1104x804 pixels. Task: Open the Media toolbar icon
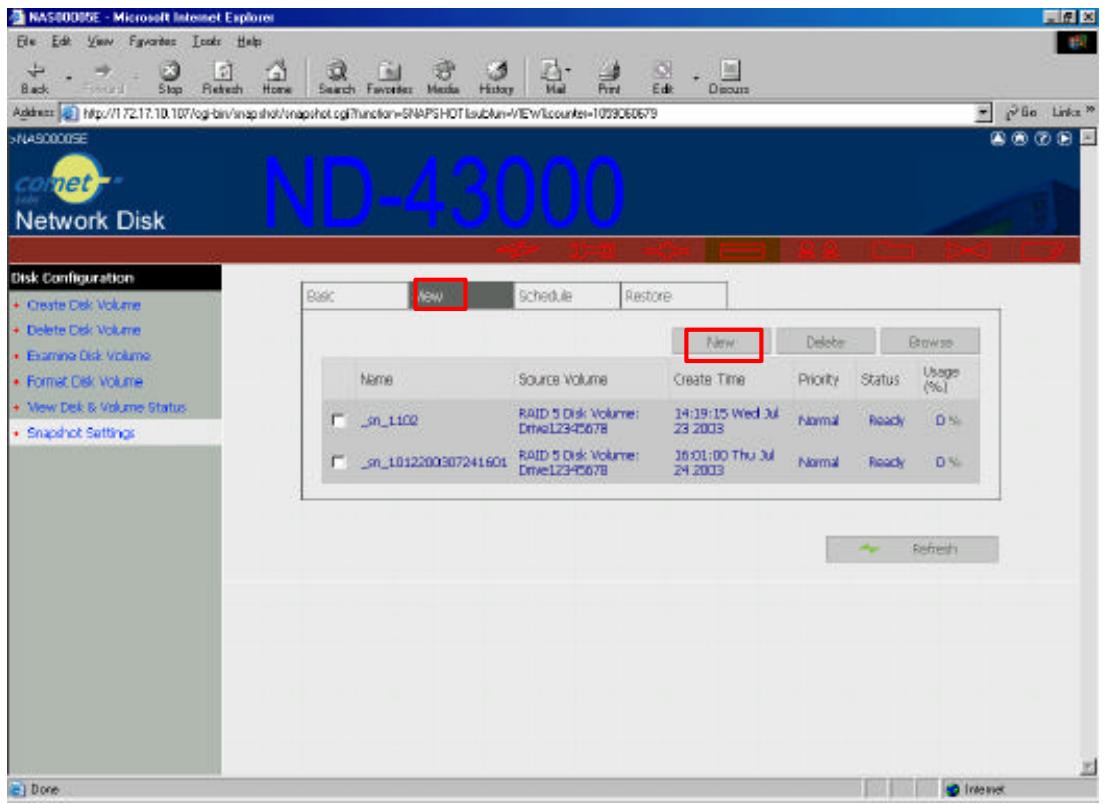[443, 77]
